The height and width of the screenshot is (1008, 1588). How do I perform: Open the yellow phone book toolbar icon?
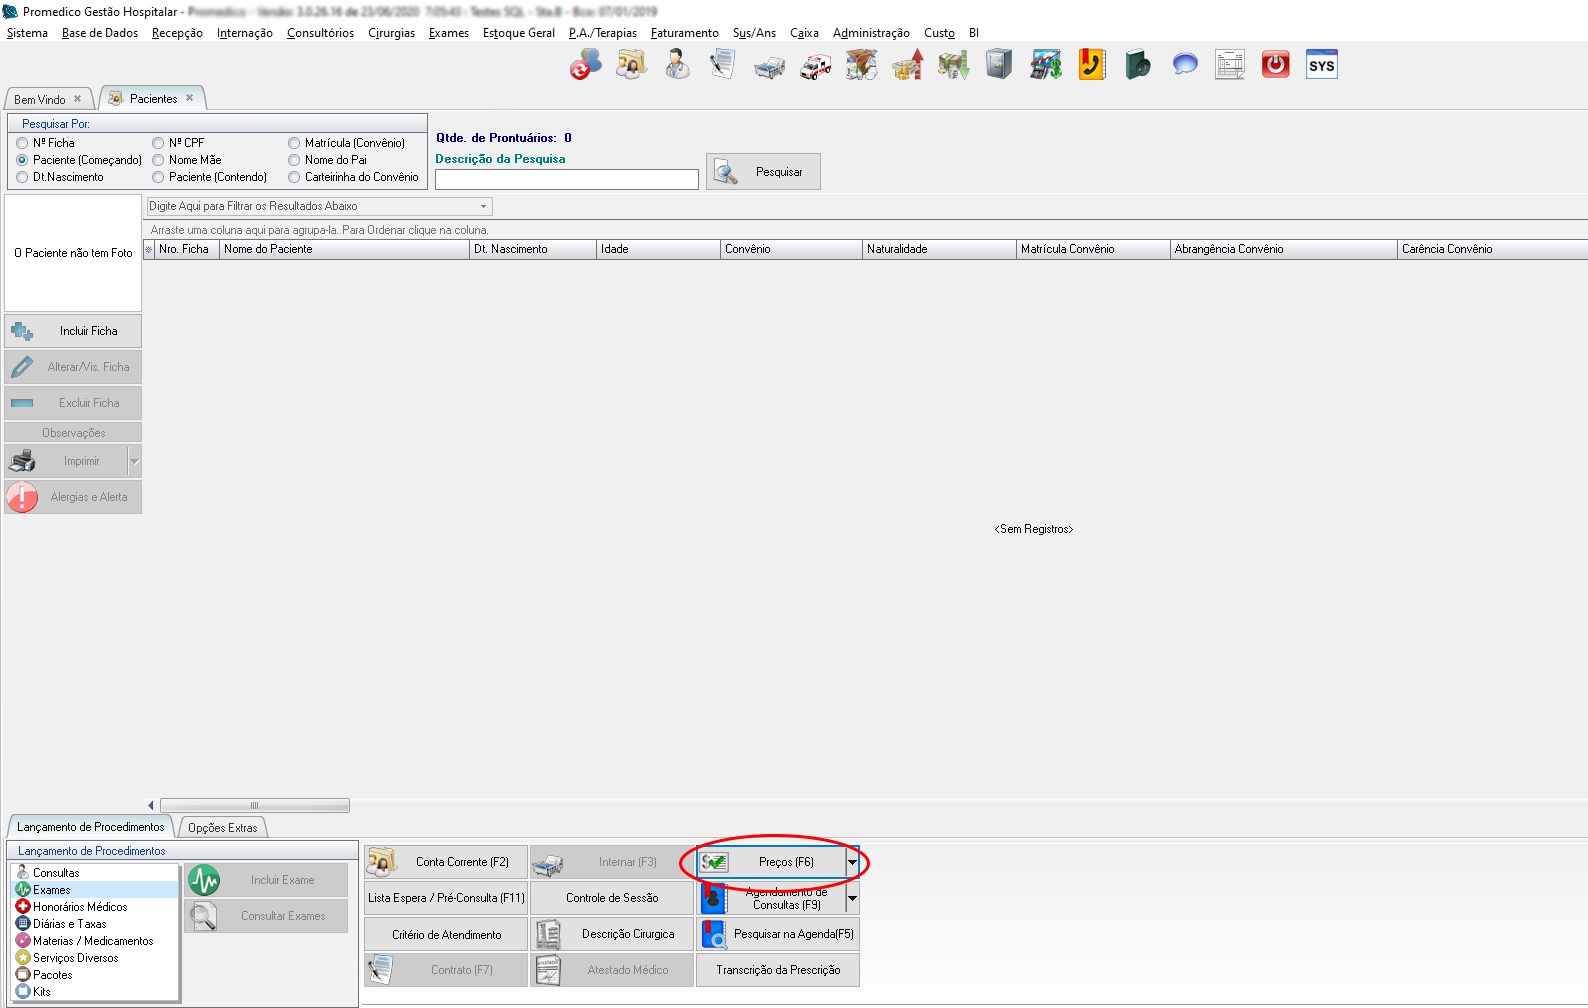(1091, 66)
